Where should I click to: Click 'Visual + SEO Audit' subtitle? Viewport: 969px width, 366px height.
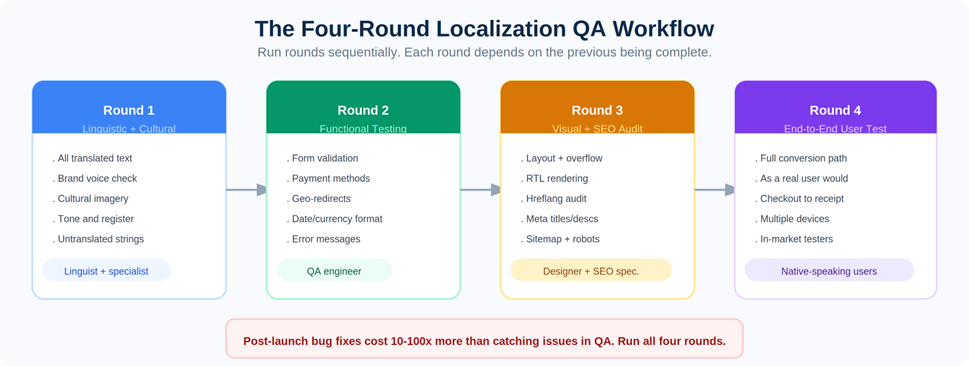(598, 129)
